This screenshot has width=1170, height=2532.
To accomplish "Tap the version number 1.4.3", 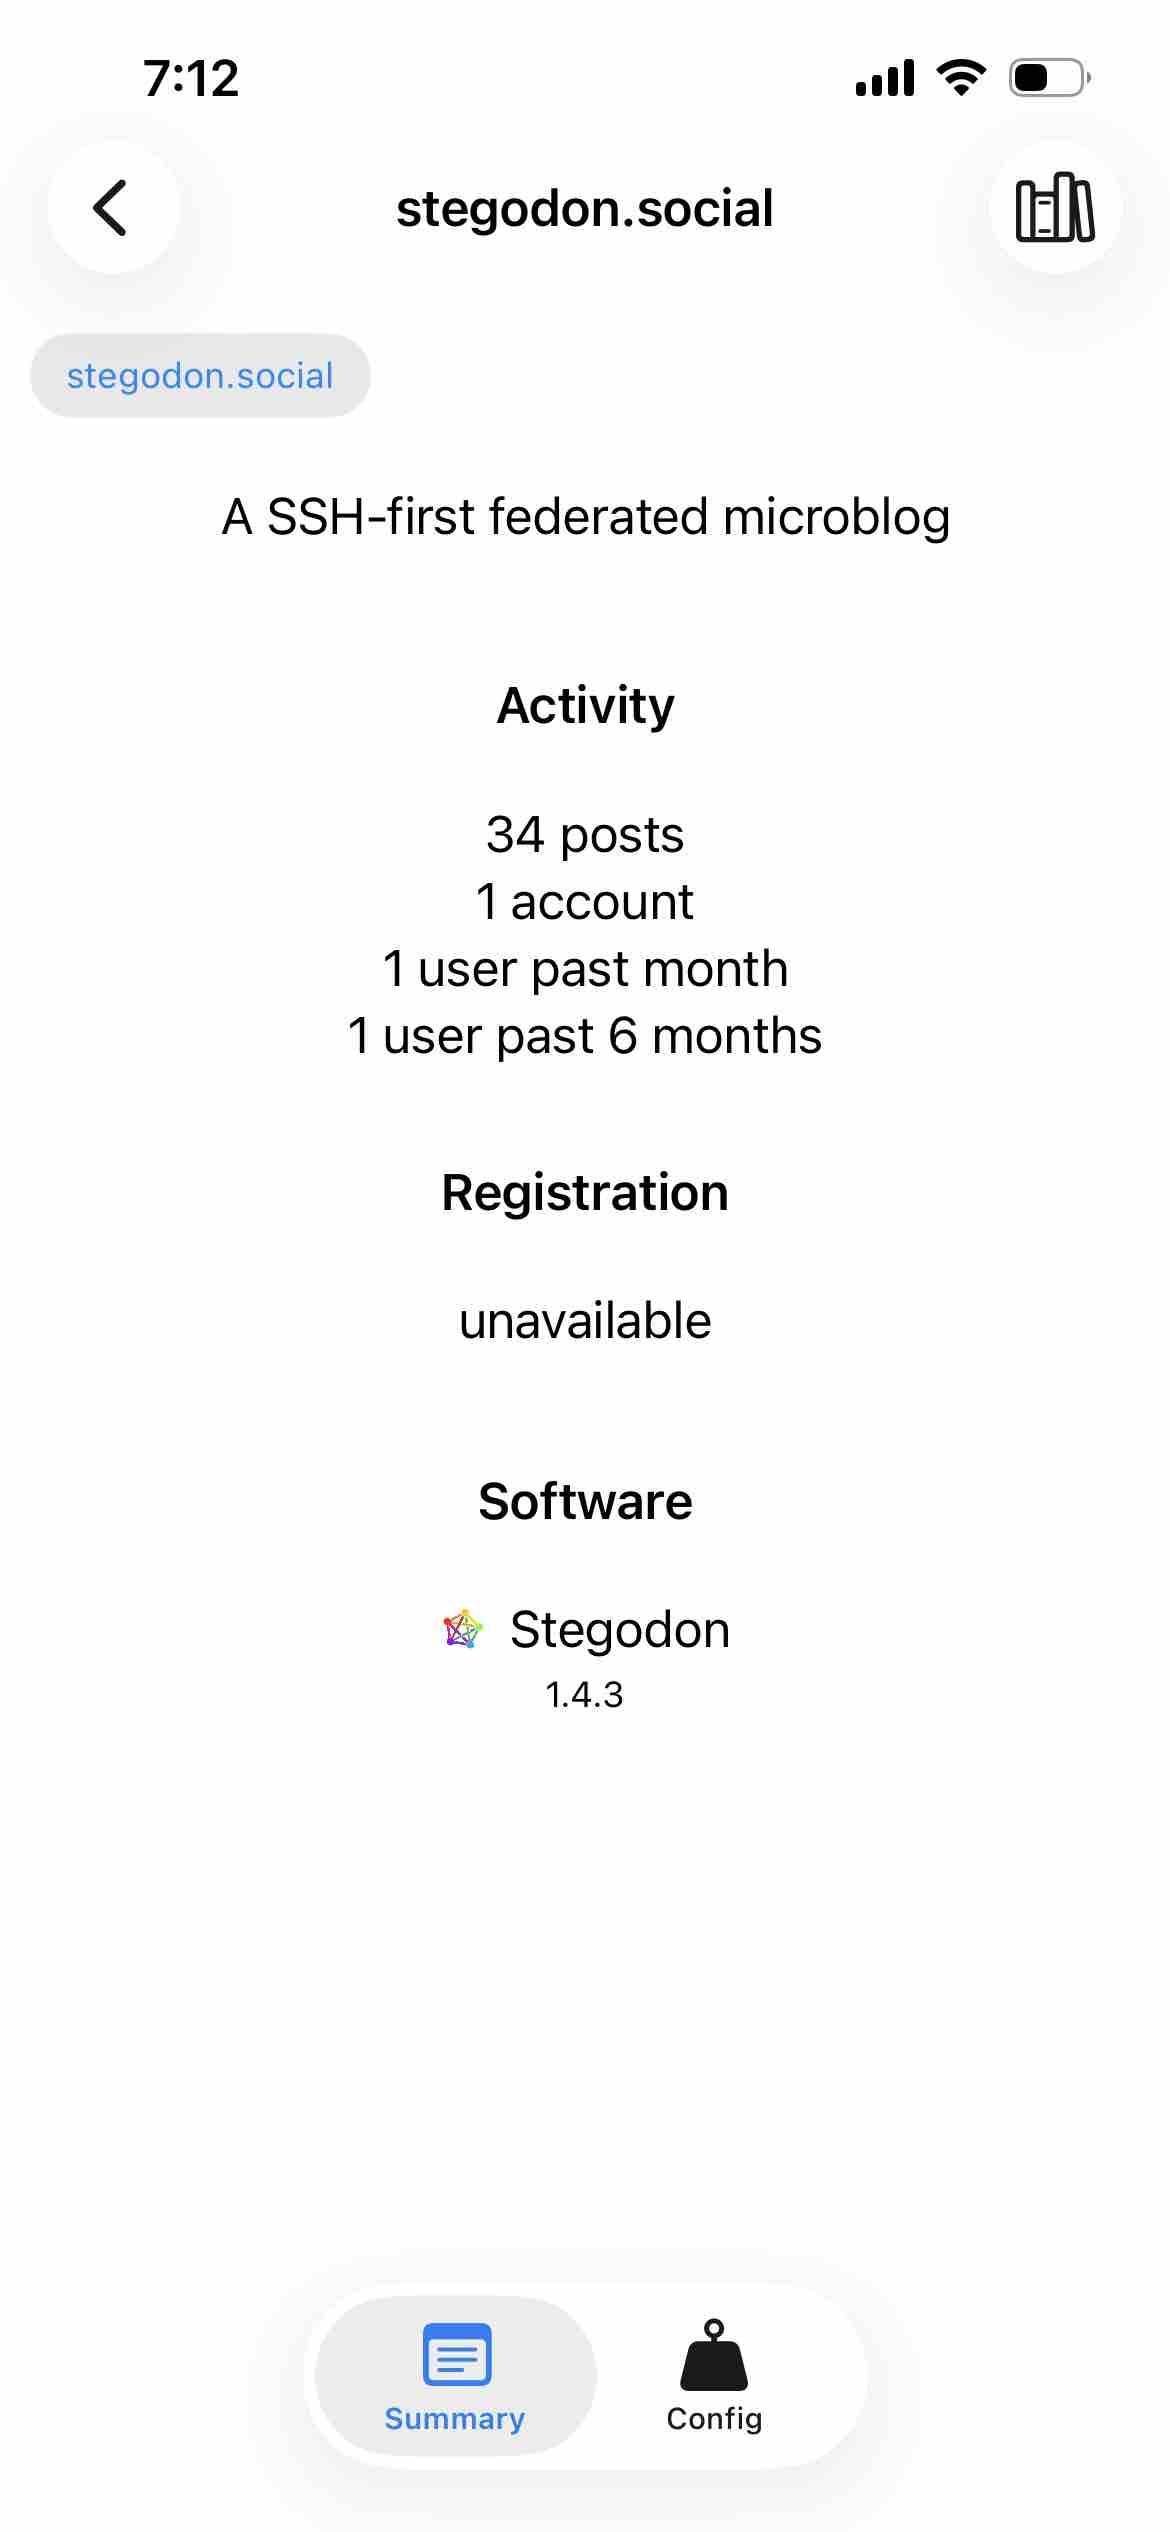I will (584, 1694).
